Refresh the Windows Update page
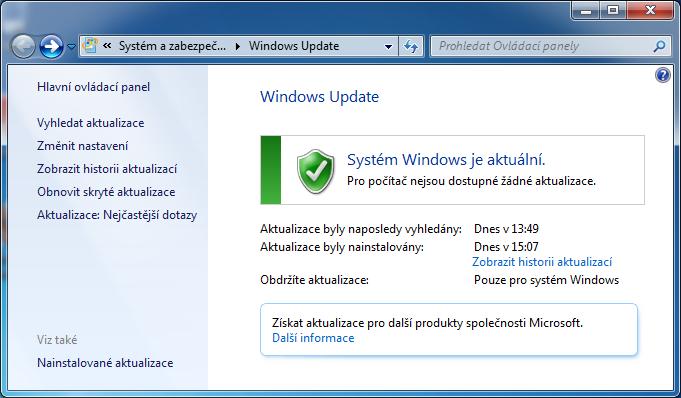This screenshot has height=398, width=681. 410,46
